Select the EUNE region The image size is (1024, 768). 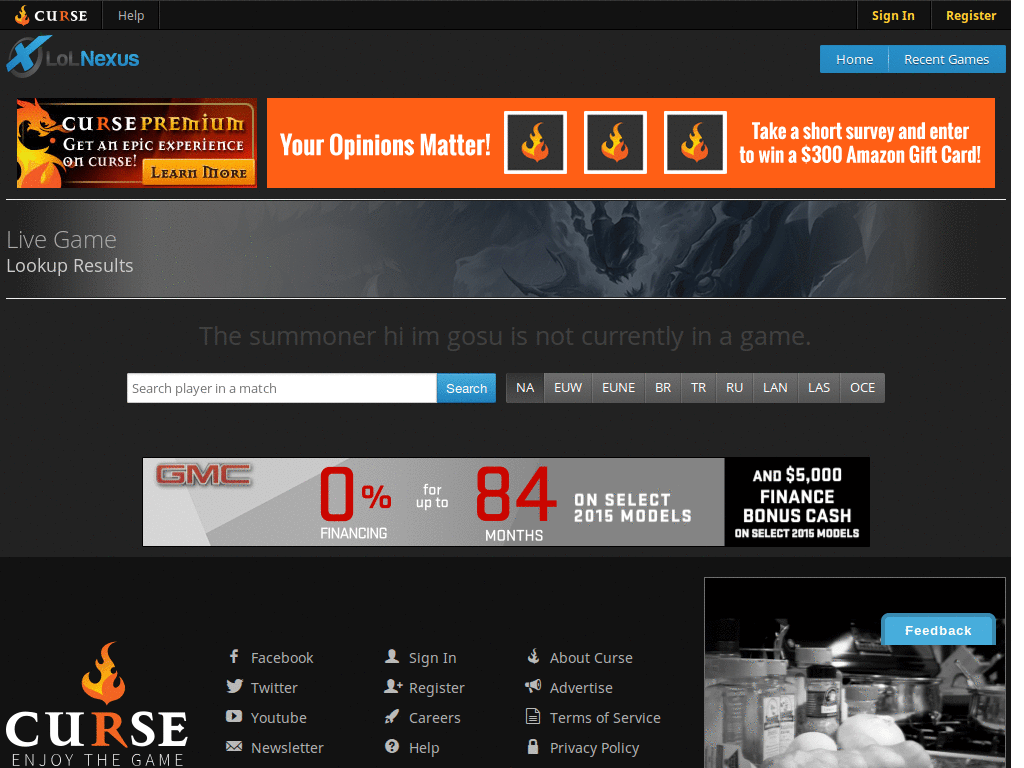[618, 388]
